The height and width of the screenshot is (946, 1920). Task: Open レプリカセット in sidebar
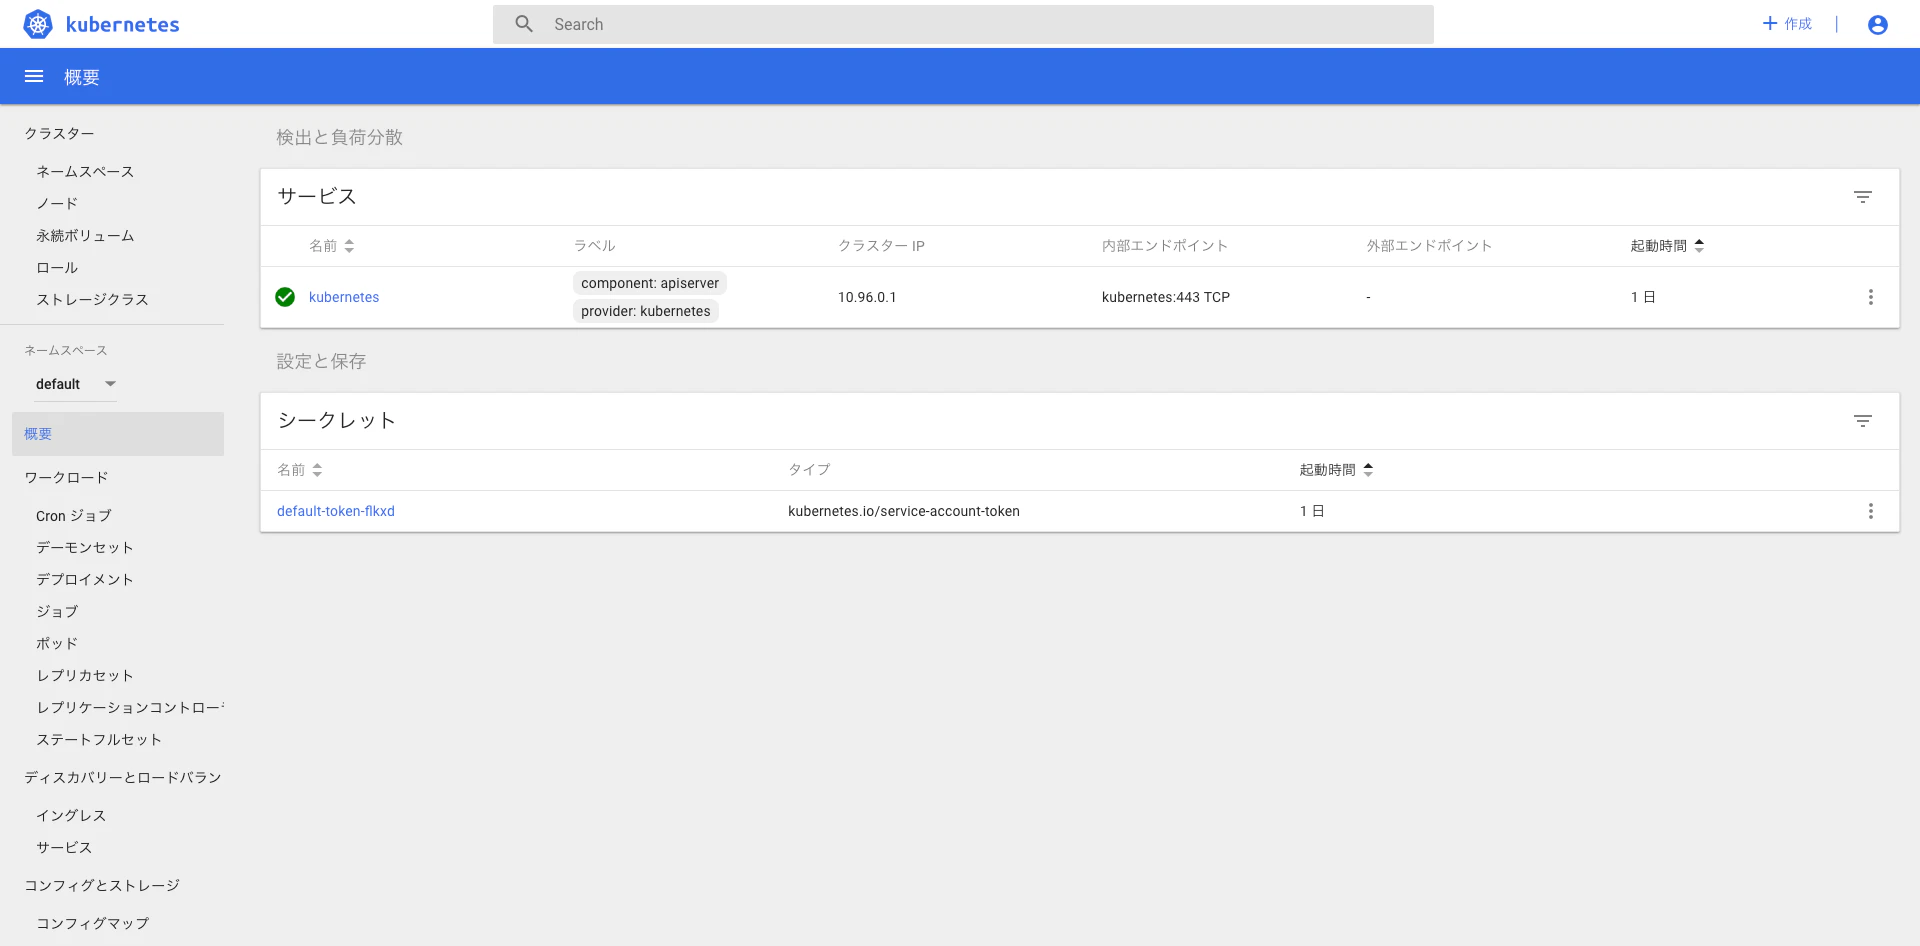[x=85, y=676]
